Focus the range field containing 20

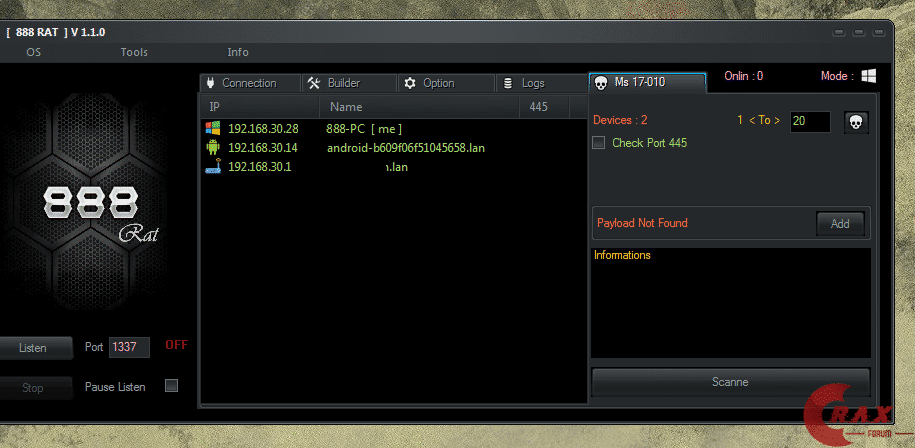coord(810,121)
